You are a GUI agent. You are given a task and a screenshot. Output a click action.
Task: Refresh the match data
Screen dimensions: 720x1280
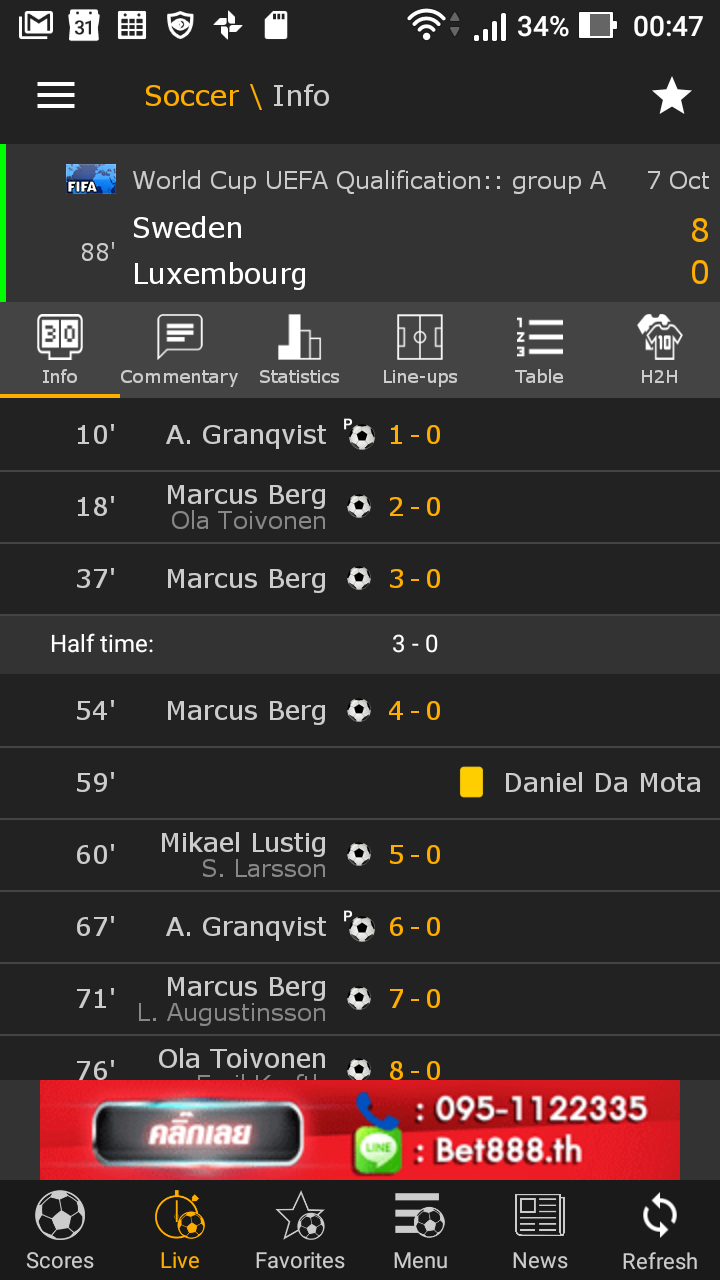coord(660,1230)
